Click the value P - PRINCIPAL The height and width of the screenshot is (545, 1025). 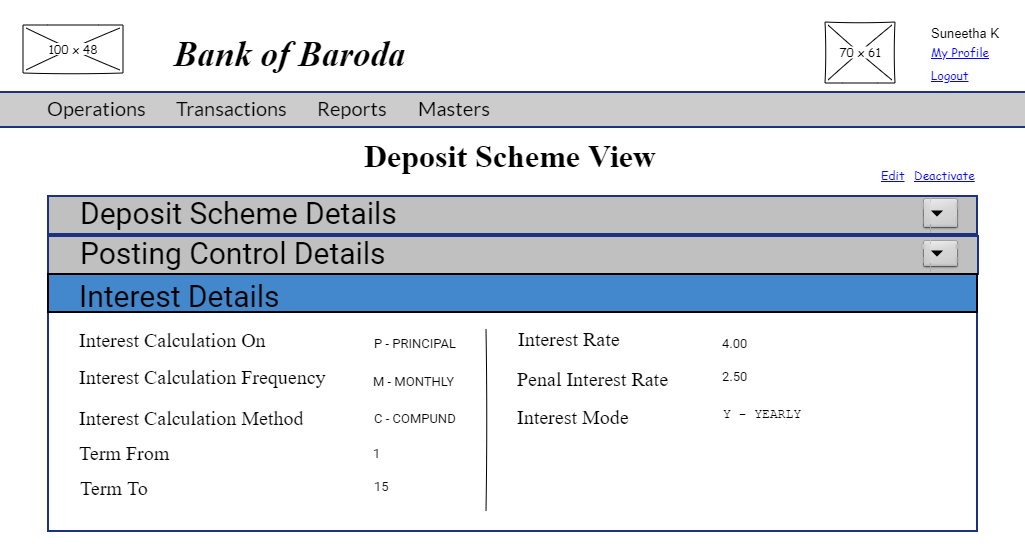coord(414,344)
